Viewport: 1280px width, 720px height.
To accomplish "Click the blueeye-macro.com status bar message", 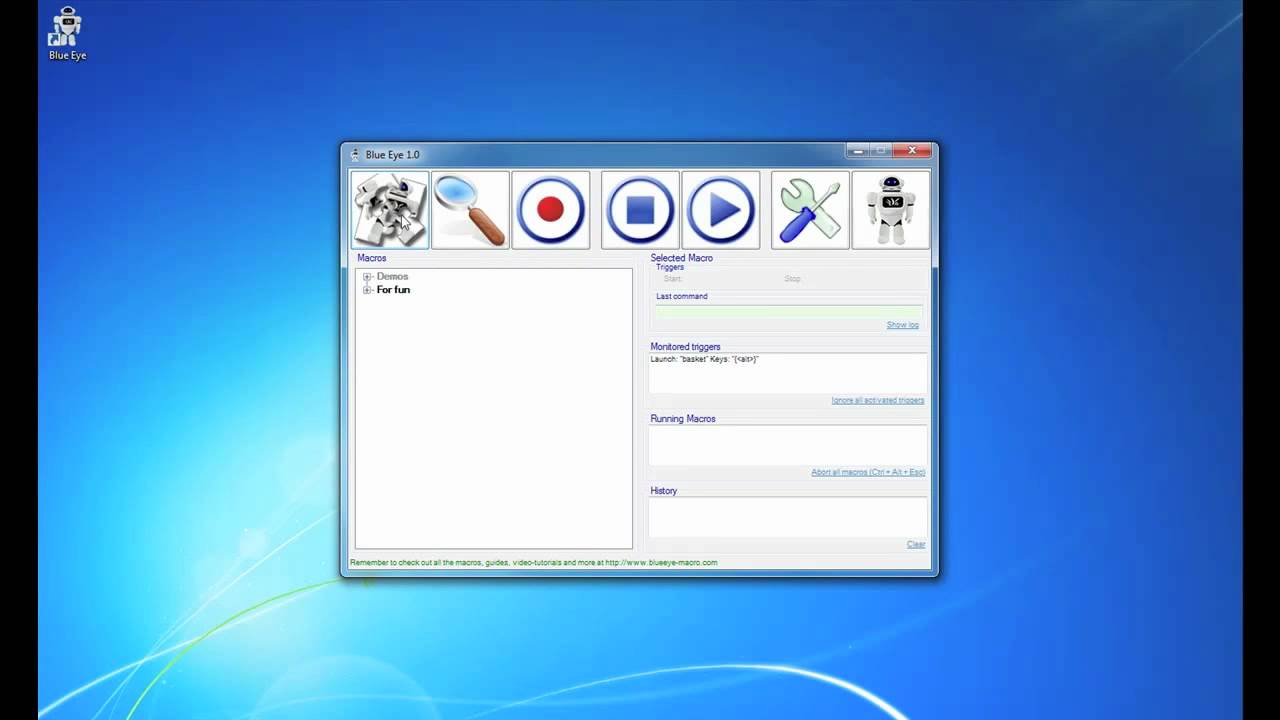I will [534, 562].
